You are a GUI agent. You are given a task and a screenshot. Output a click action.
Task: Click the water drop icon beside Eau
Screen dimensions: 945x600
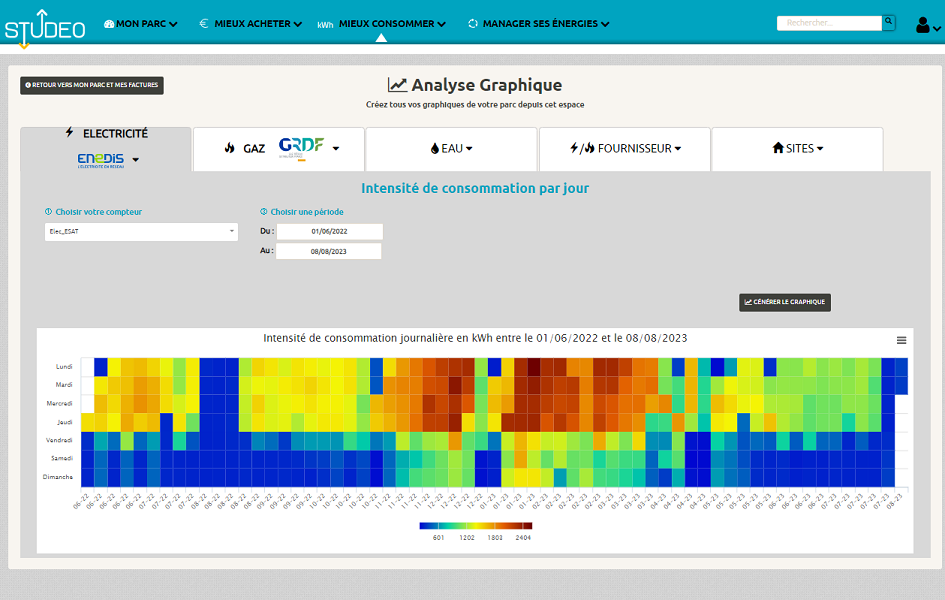pyautogui.click(x=435, y=149)
